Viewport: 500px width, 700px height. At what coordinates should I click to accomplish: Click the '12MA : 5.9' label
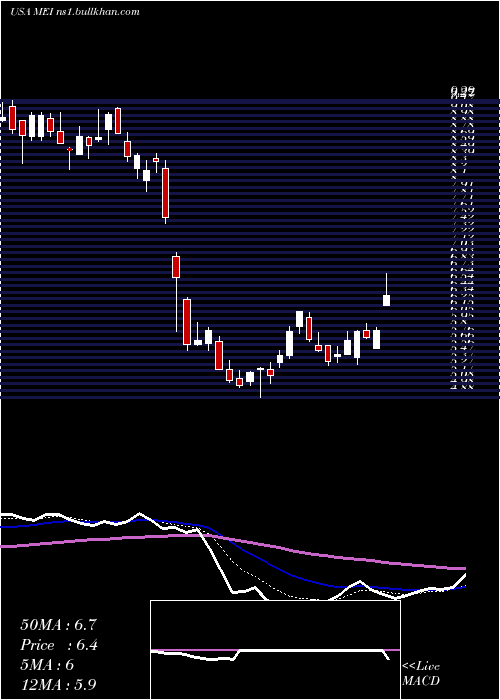tap(58, 684)
